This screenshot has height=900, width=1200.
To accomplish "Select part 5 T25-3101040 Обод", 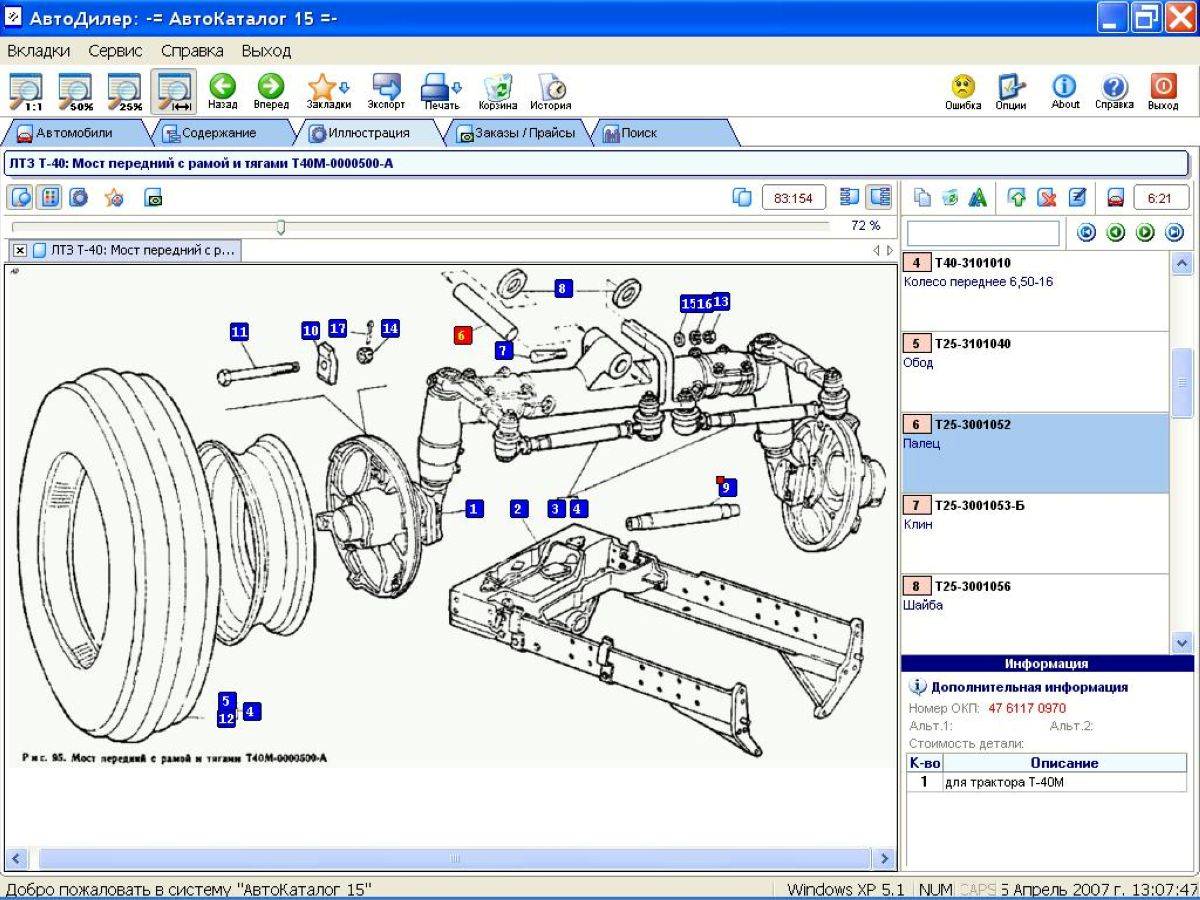I will pyautogui.click(x=1035, y=372).
